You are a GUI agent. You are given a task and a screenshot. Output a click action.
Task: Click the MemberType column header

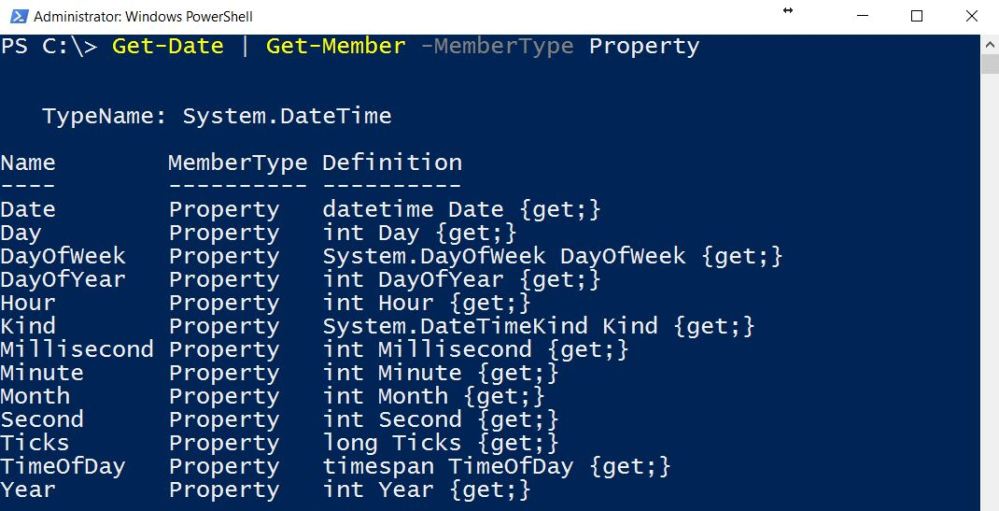tap(237, 163)
